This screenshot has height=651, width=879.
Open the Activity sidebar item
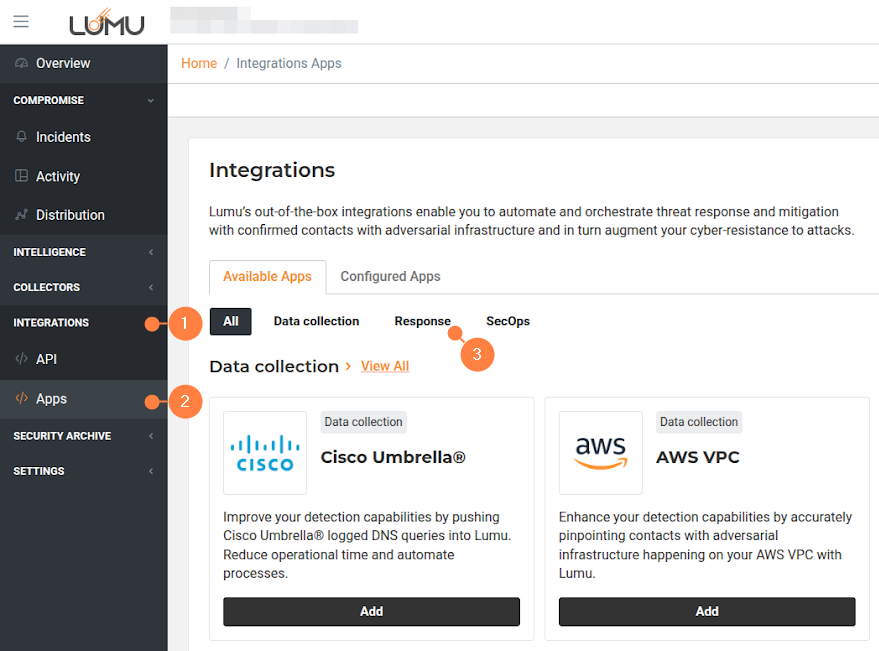tap(57, 176)
